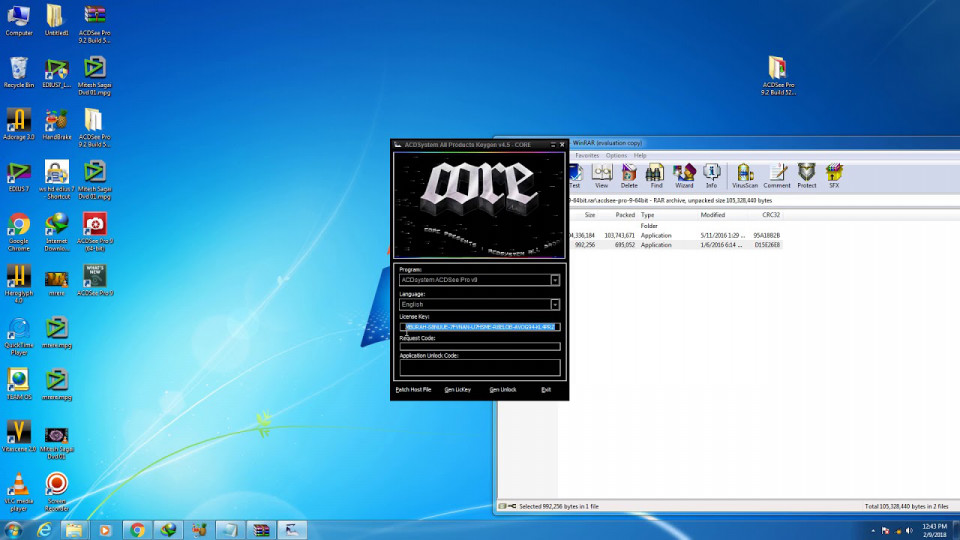Viewport: 960px width, 540px height.
Task: Select the Internet Download Manager desktop icon
Action: (56, 232)
